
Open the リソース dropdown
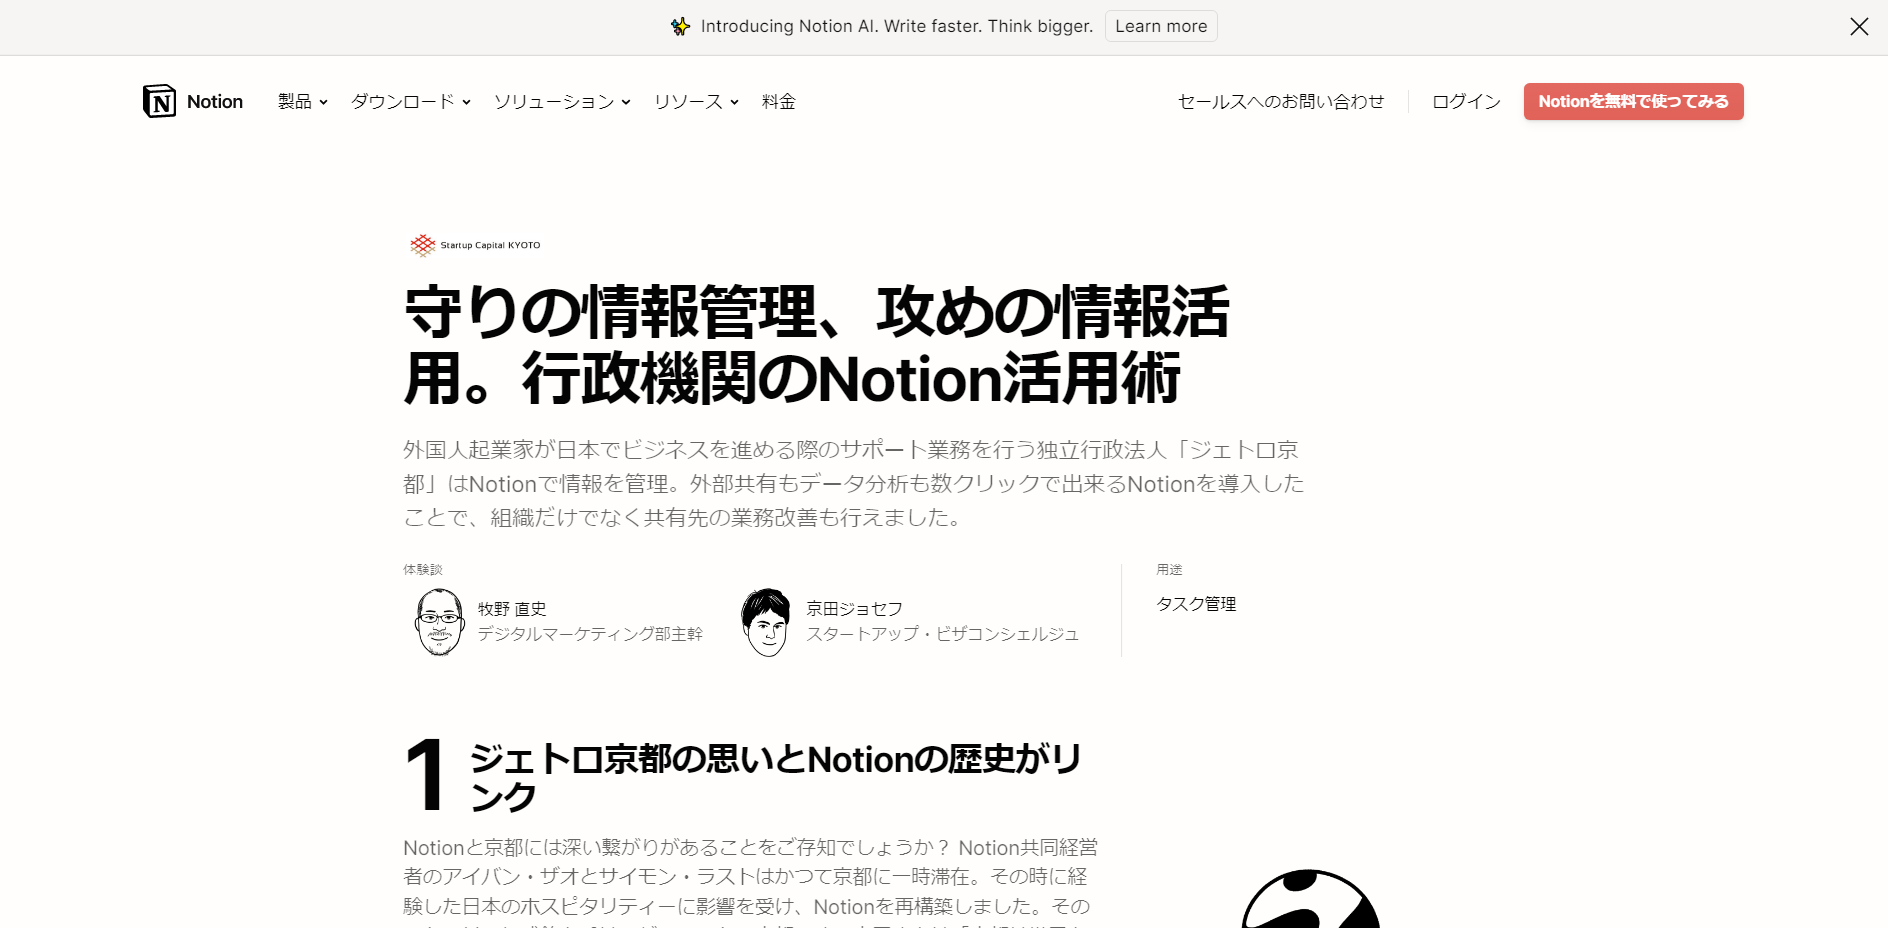click(696, 101)
